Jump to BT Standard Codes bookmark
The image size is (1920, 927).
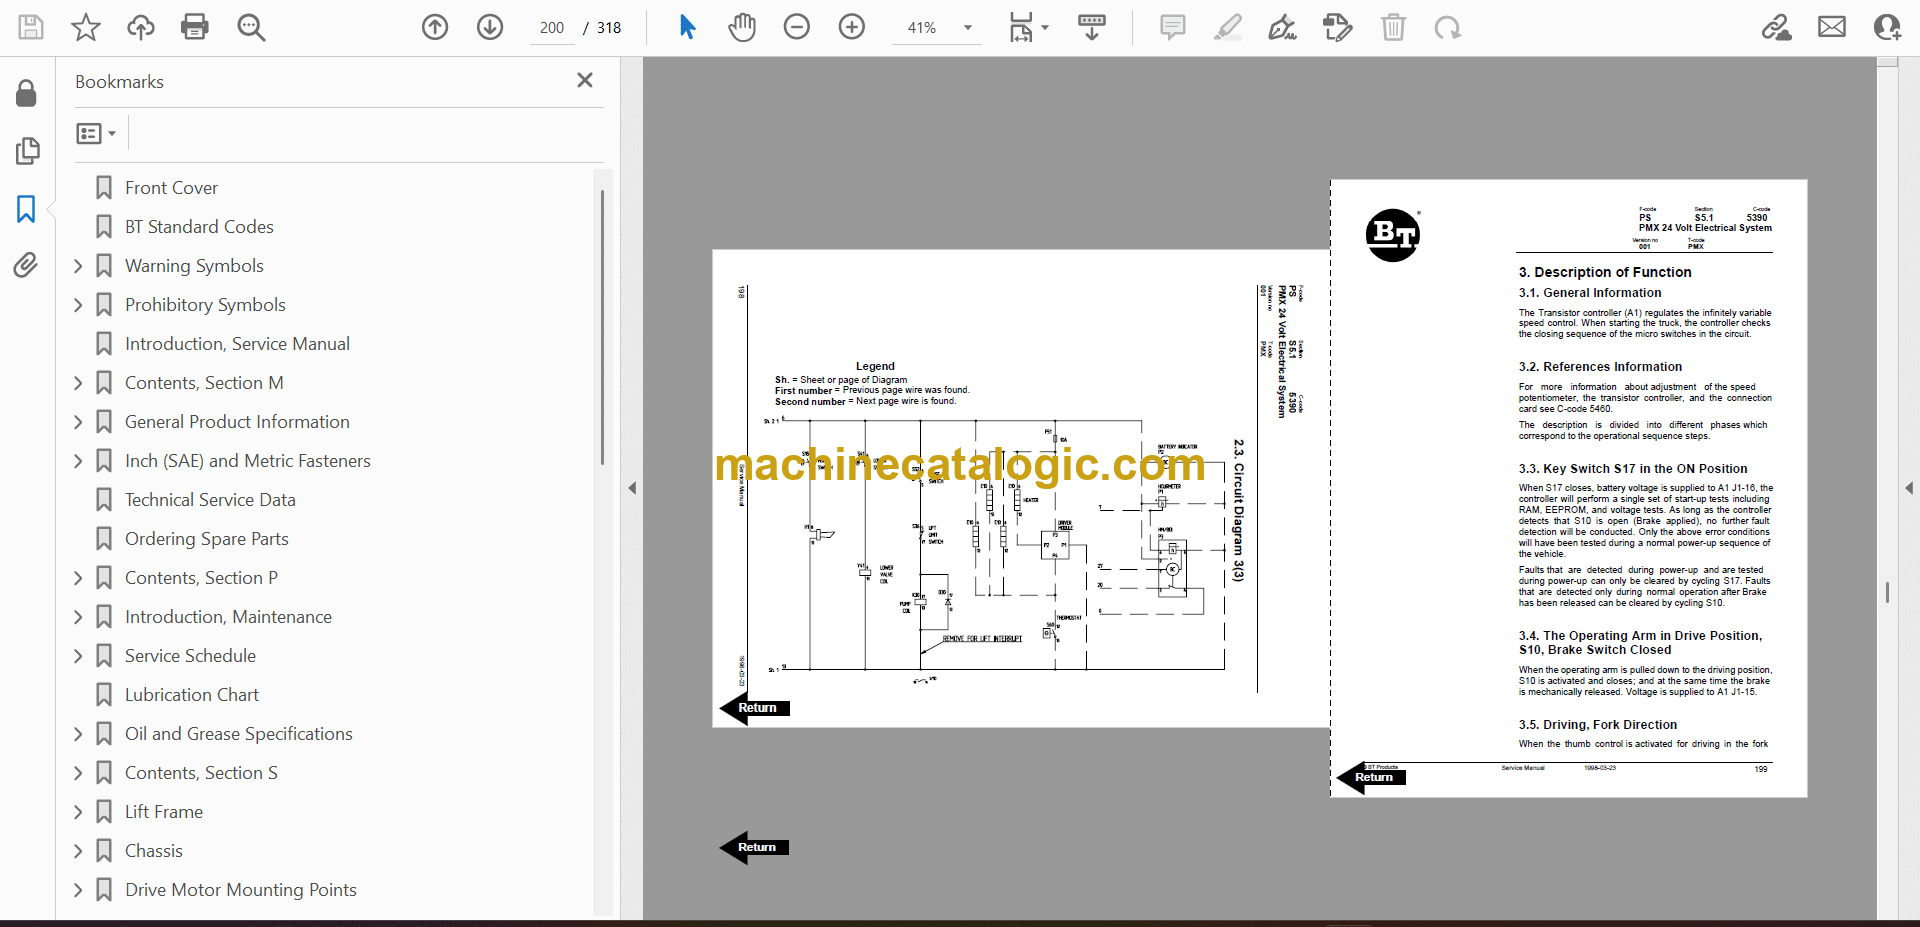pyautogui.click(x=199, y=227)
